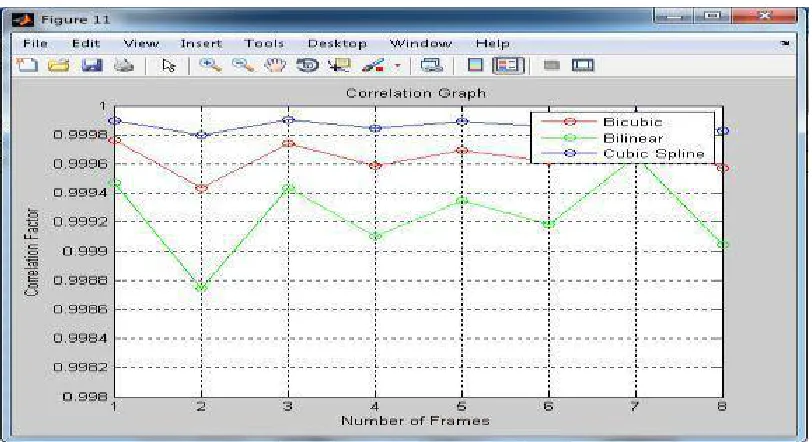Image resolution: width=812 pixels, height=442 pixels.
Task: Select the Bicubic legend entry
Action: (x=633, y=122)
